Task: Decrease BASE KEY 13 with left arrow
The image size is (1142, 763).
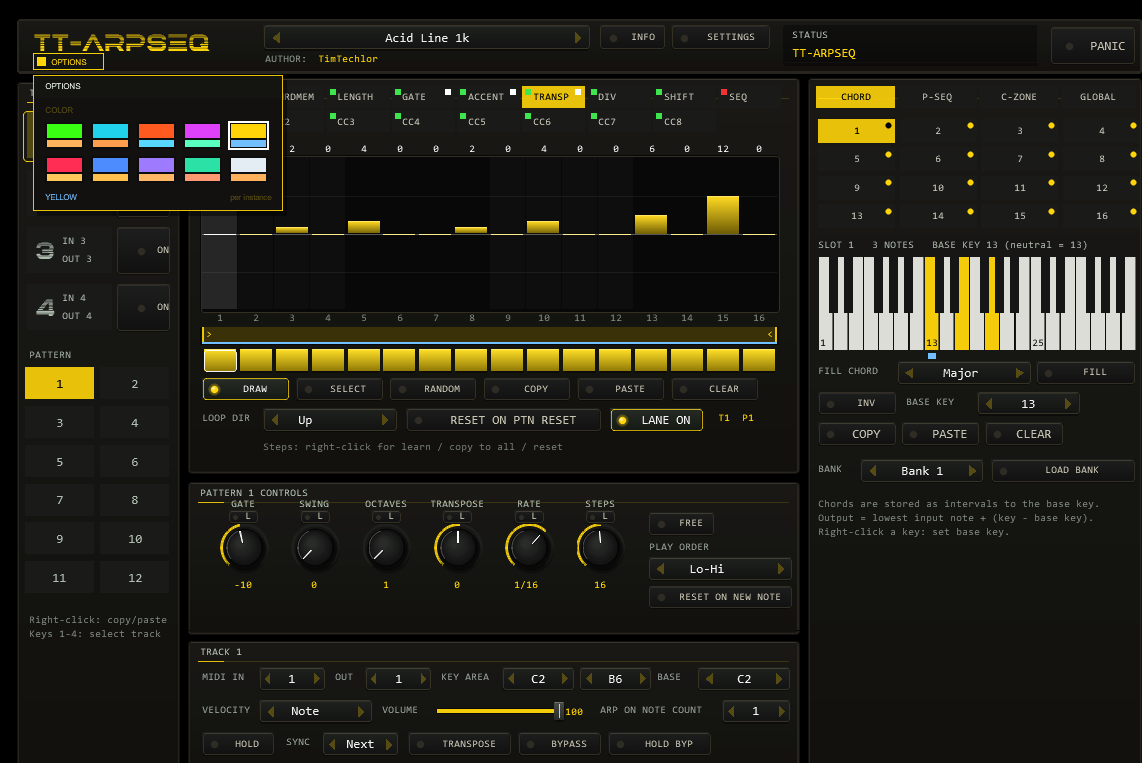Action: [988, 403]
